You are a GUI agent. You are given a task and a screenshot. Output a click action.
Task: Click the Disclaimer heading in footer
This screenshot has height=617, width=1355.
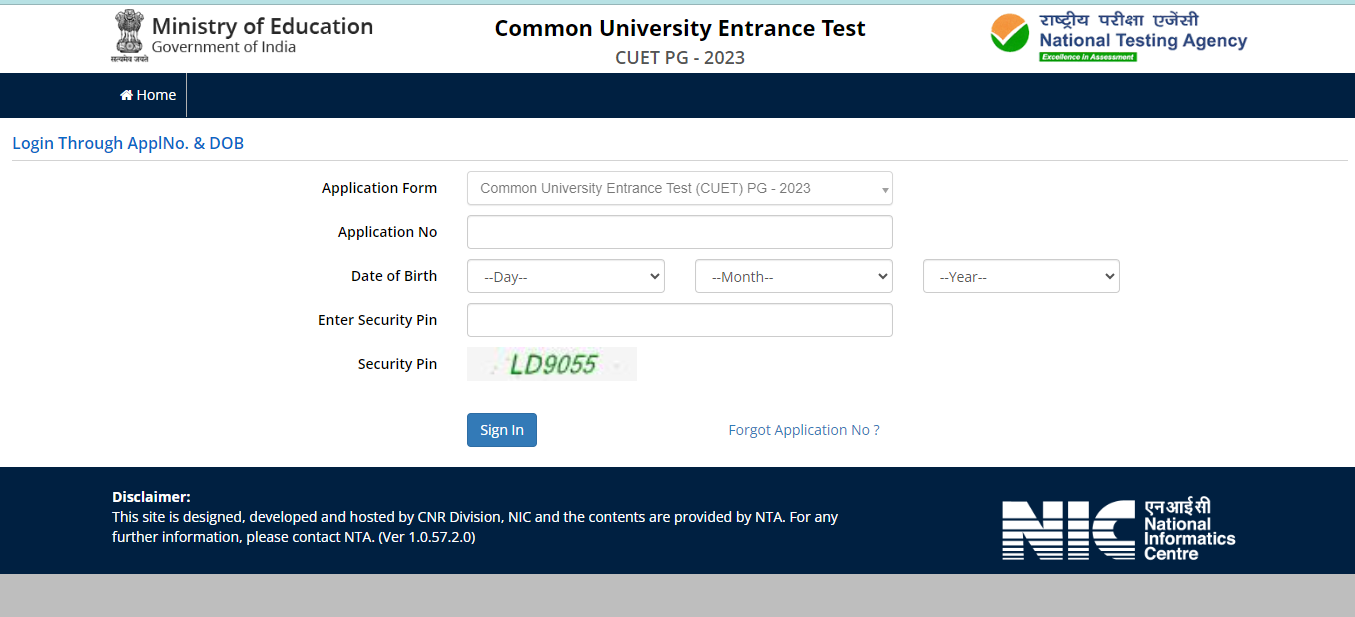pos(151,497)
